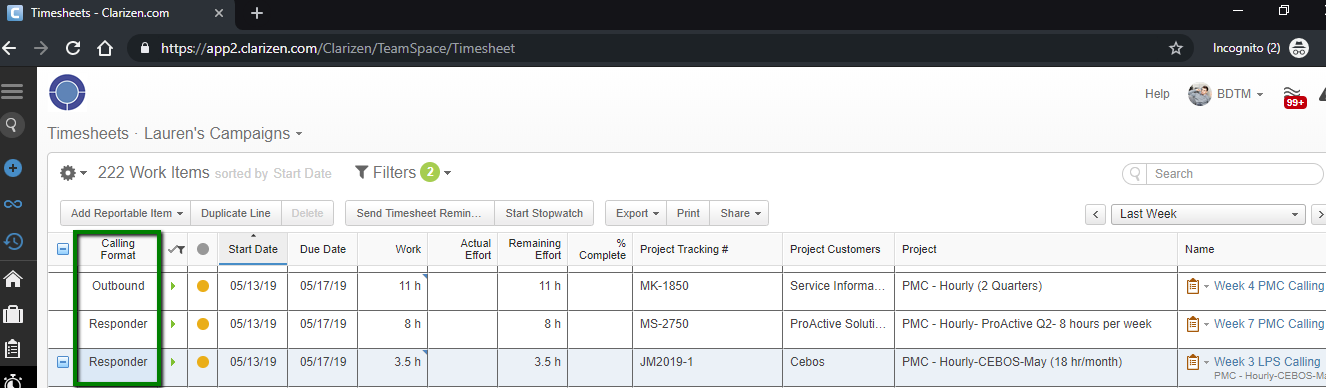Viewport: 1326px width, 388px height.
Task: Toggle the header select-all checkbox
Action: 63,249
